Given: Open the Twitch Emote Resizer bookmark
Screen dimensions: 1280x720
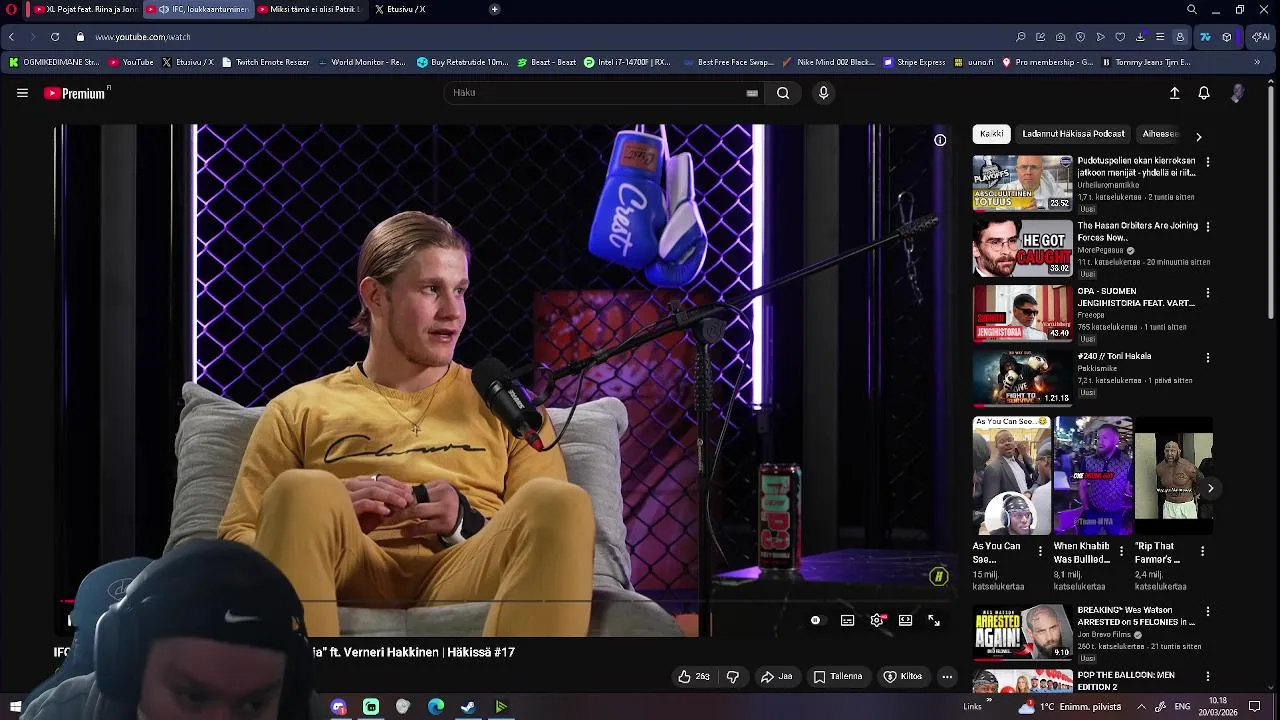Looking at the screenshot, I should (265, 62).
